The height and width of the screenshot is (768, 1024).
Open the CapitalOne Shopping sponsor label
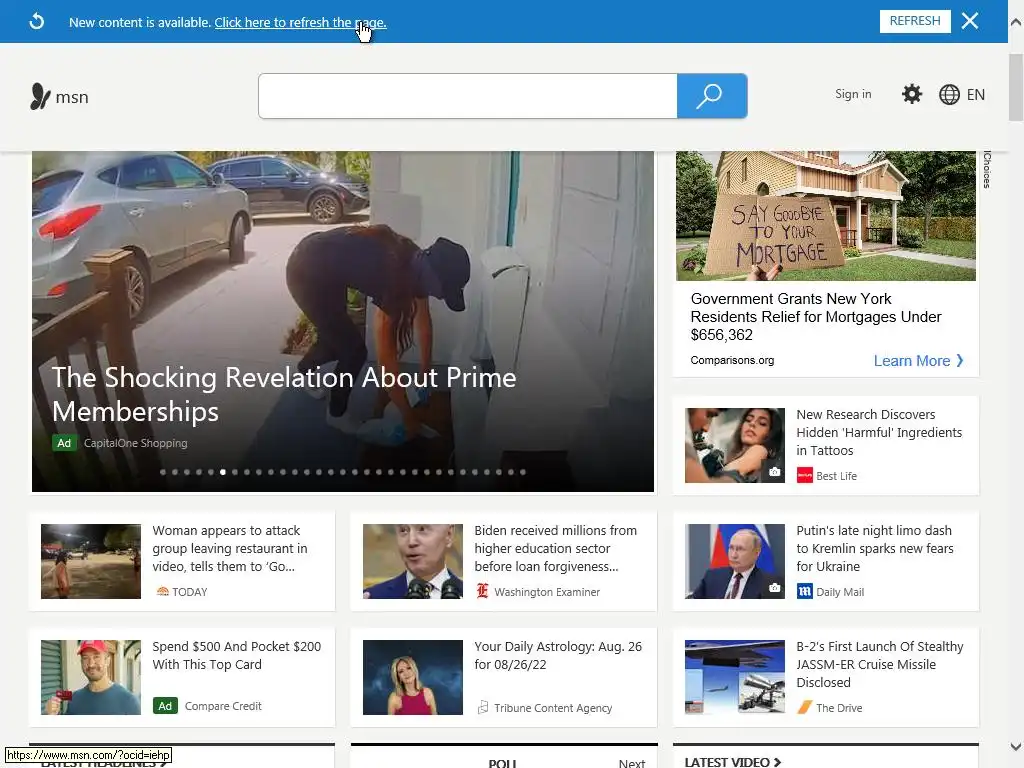136,443
